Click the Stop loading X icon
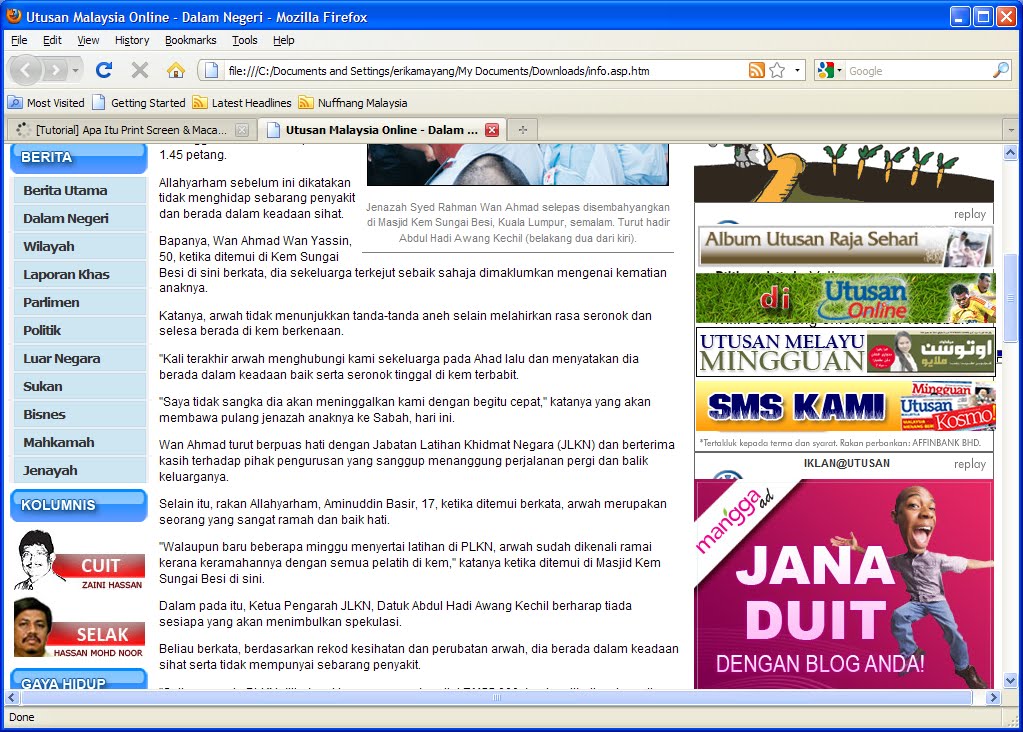The image size is (1023, 732). pyautogui.click(x=140, y=70)
